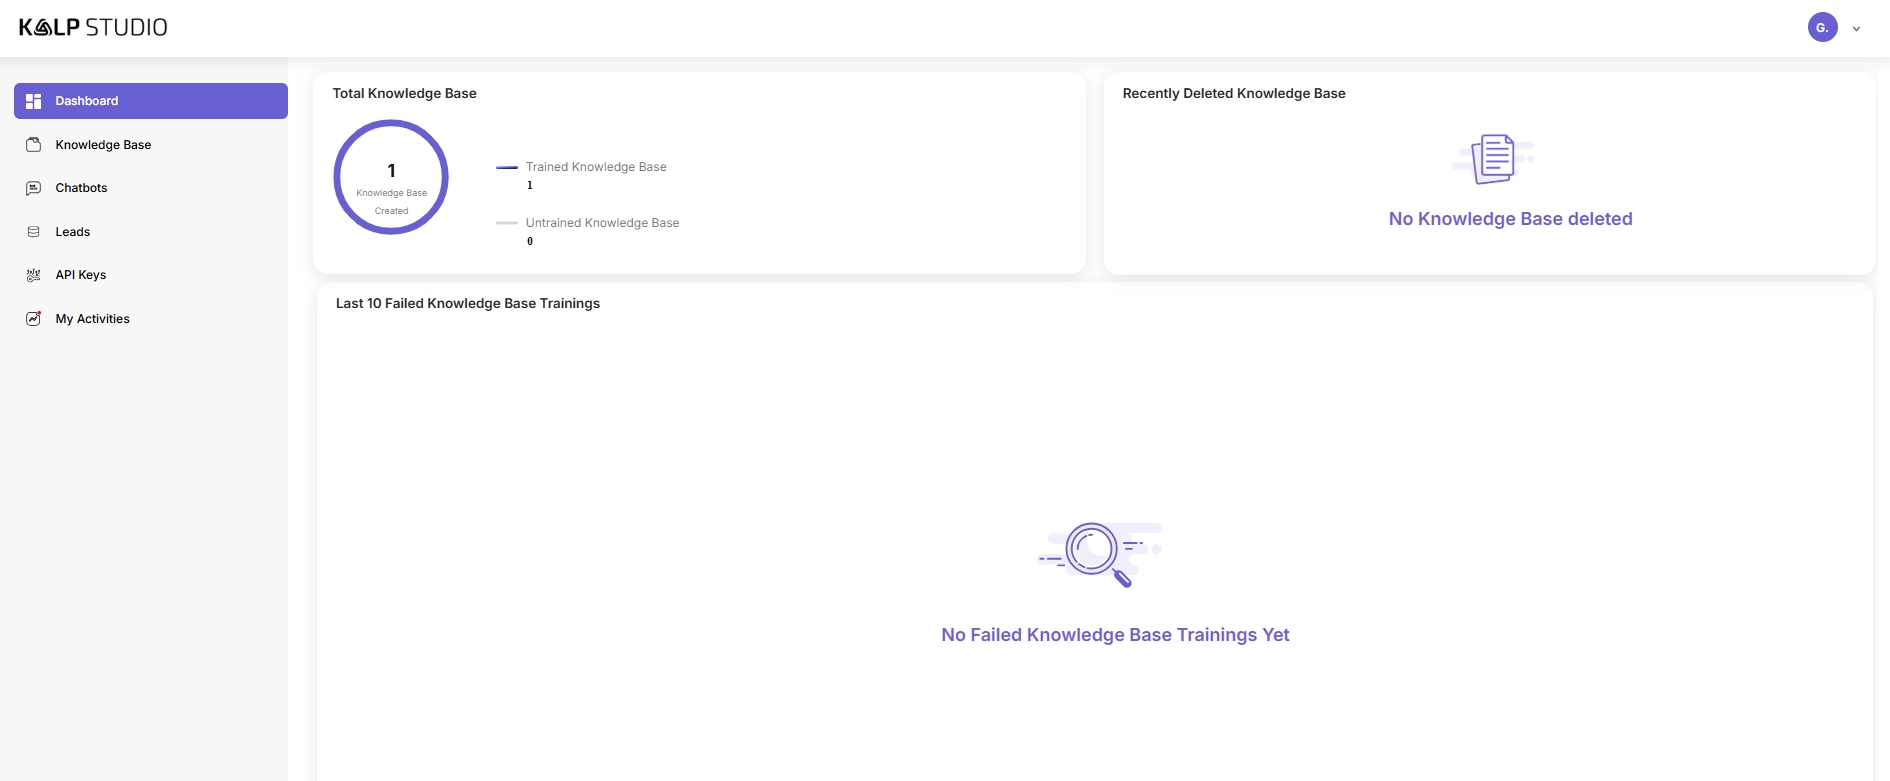Click the Untrained Knowledge Base legend entry
Screen dimensions: 1890x781
coord(602,223)
